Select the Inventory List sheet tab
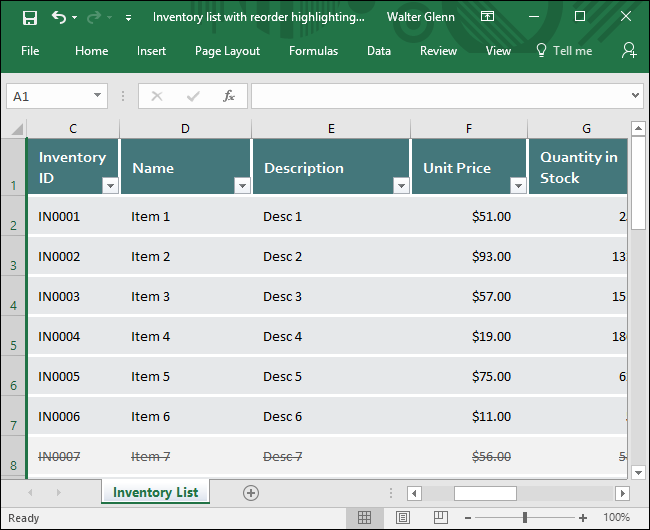The height and width of the screenshot is (530, 650). [155, 492]
